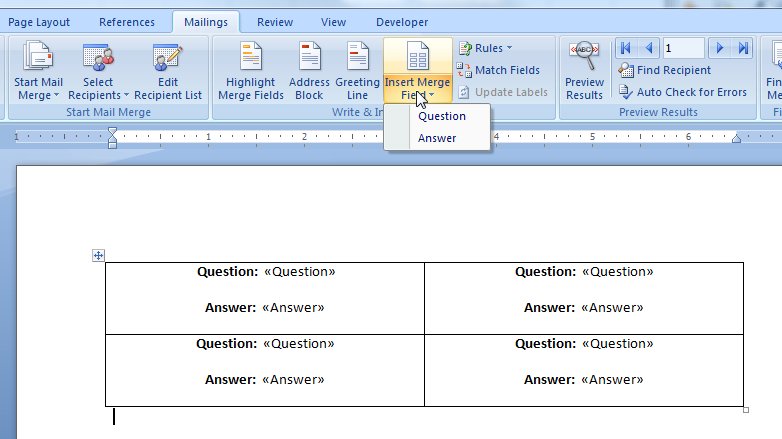Click the Insert Merge Field icon
Image resolution: width=782 pixels, height=439 pixels.
coord(417,56)
